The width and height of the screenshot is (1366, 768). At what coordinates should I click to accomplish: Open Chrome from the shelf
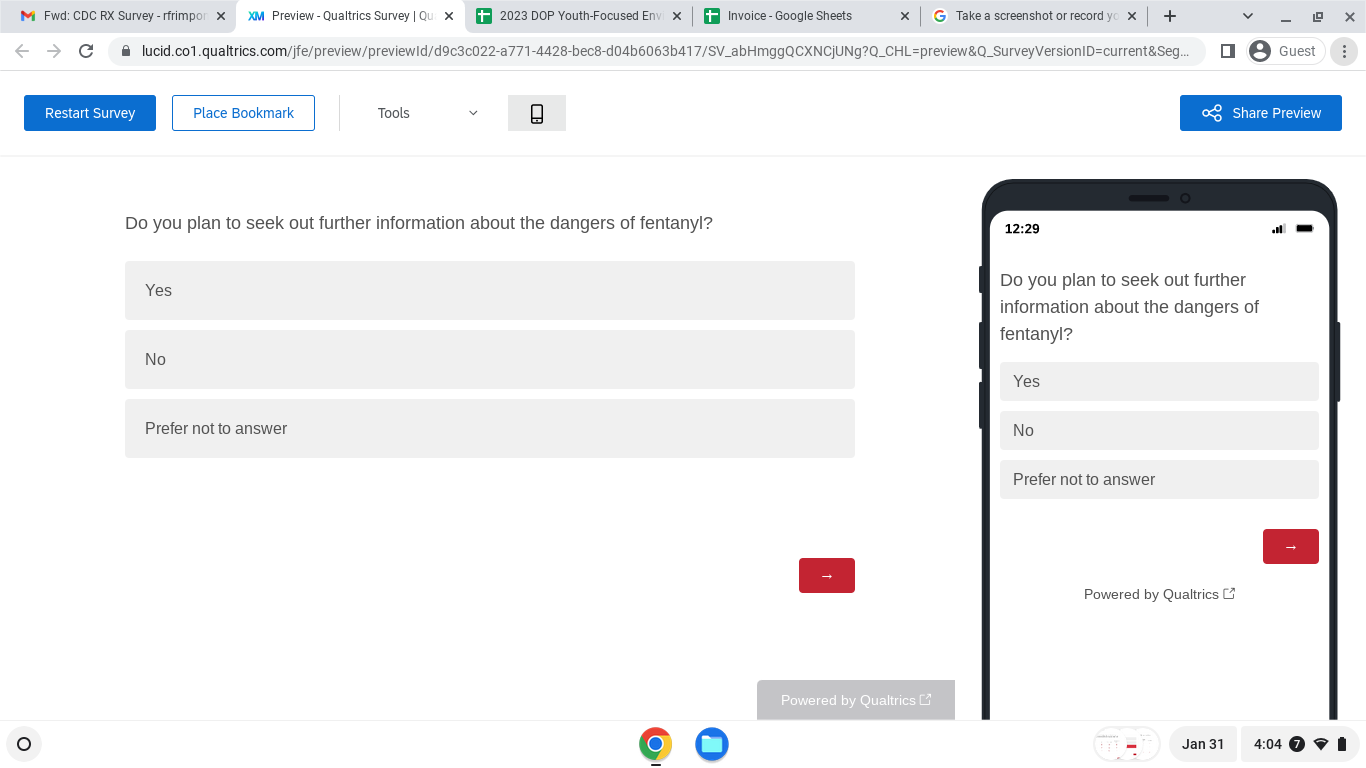point(655,744)
